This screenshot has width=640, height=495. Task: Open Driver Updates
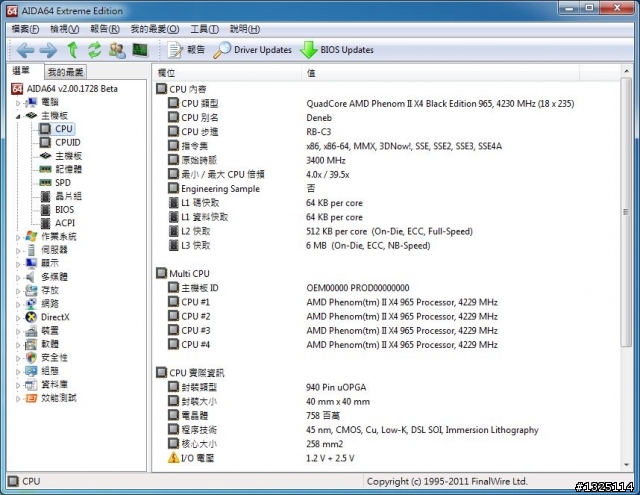click(253, 50)
